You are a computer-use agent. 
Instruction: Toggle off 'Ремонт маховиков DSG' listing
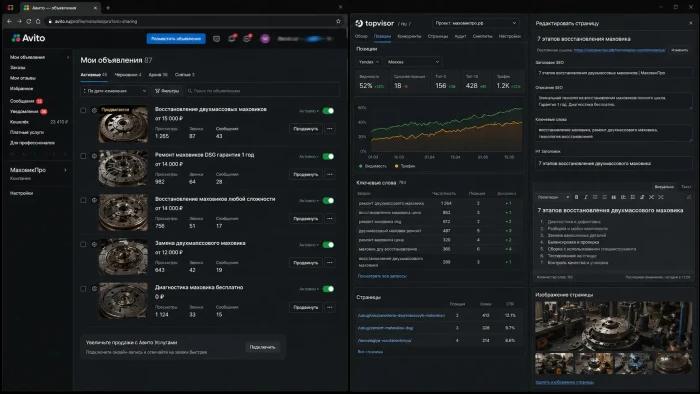(x=328, y=156)
